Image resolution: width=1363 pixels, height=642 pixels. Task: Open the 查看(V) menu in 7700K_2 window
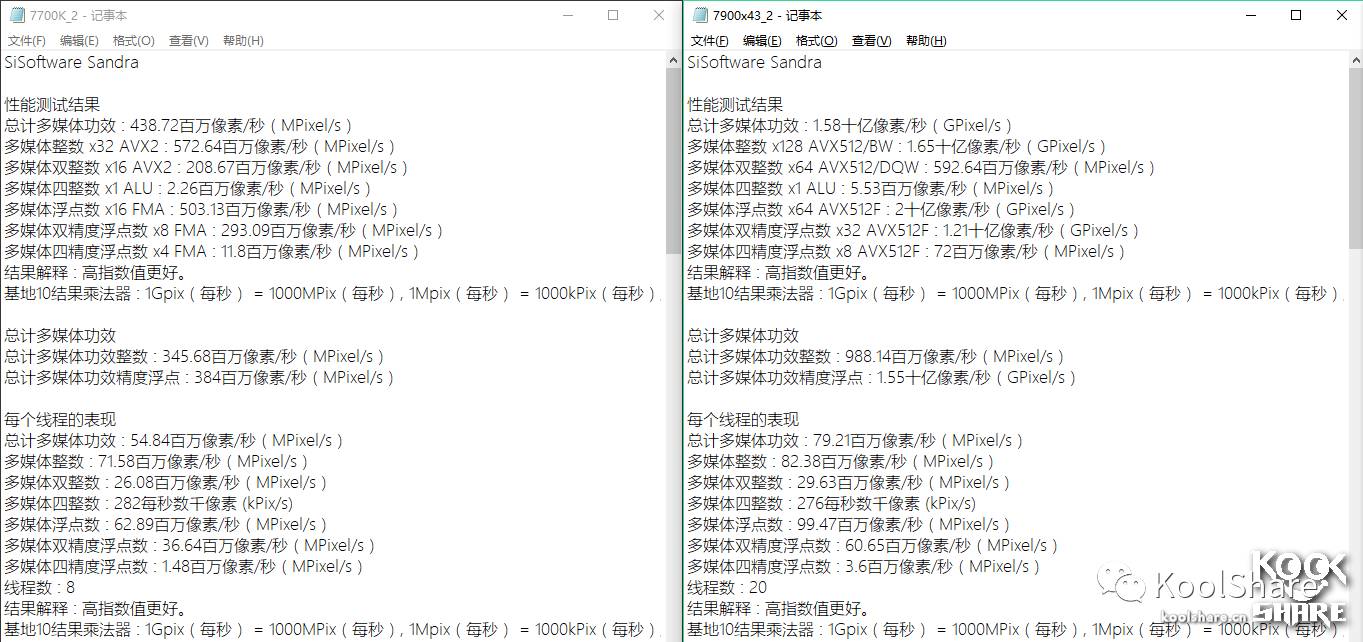point(186,40)
